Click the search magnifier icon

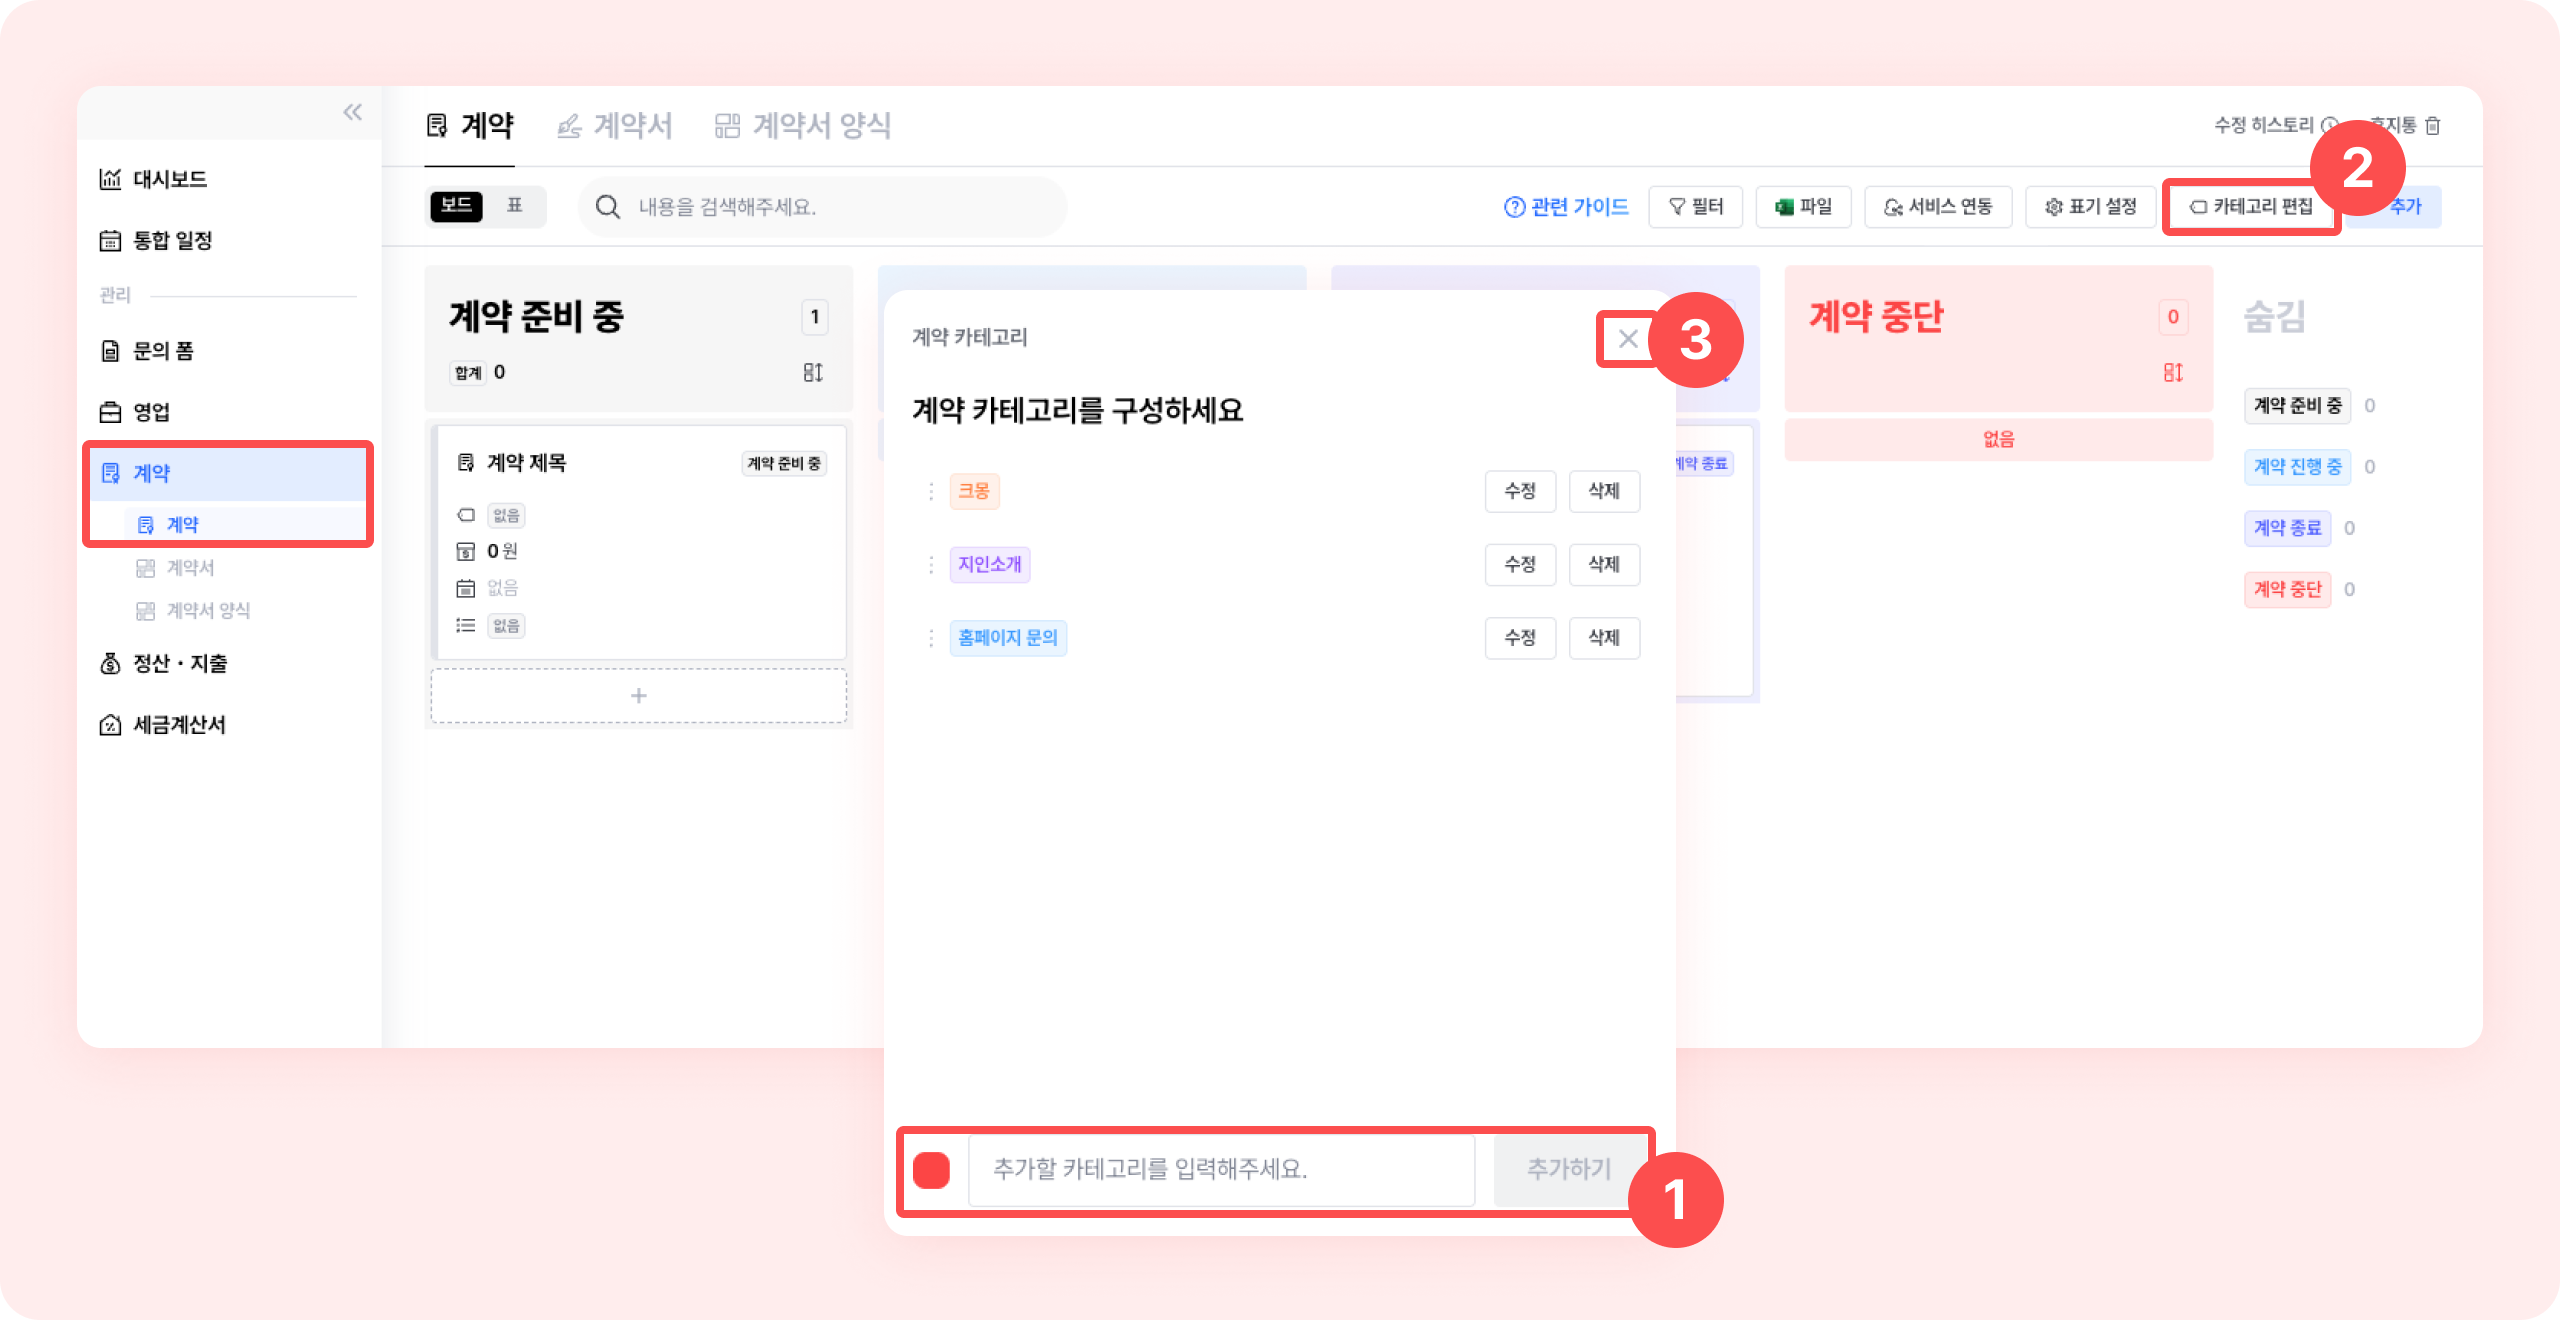point(607,207)
